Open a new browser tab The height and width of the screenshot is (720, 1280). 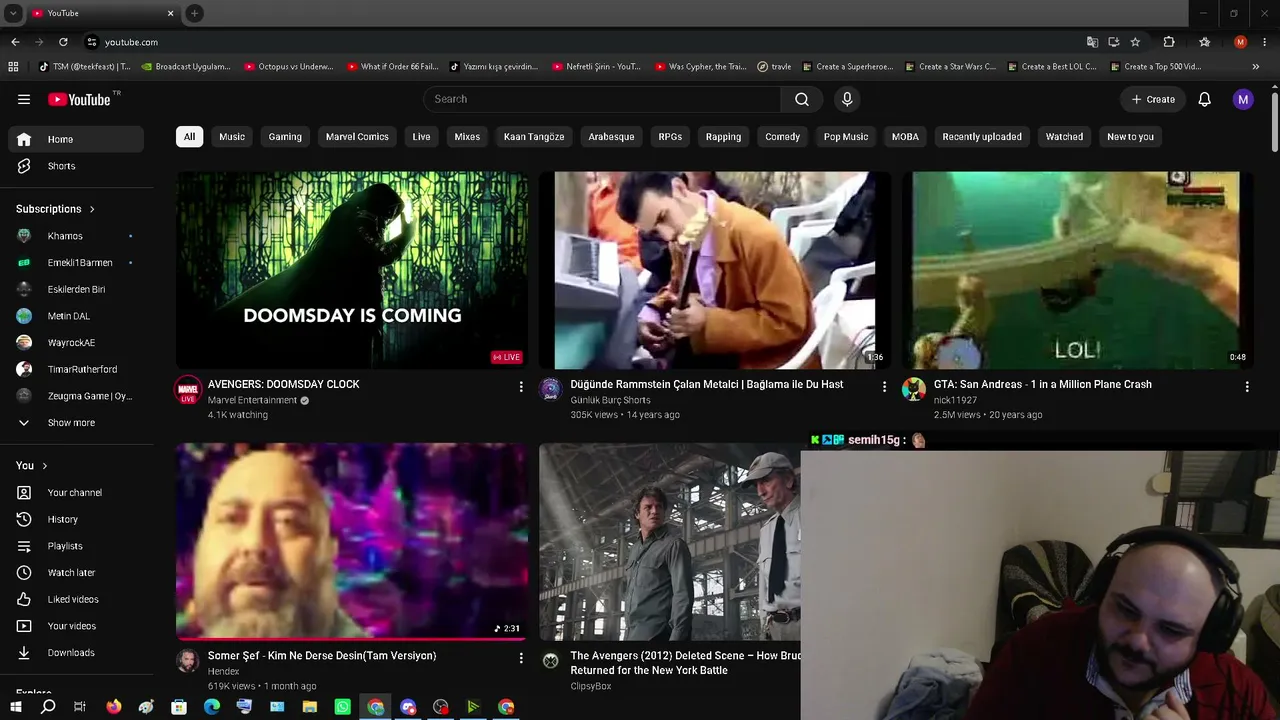pos(194,13)
